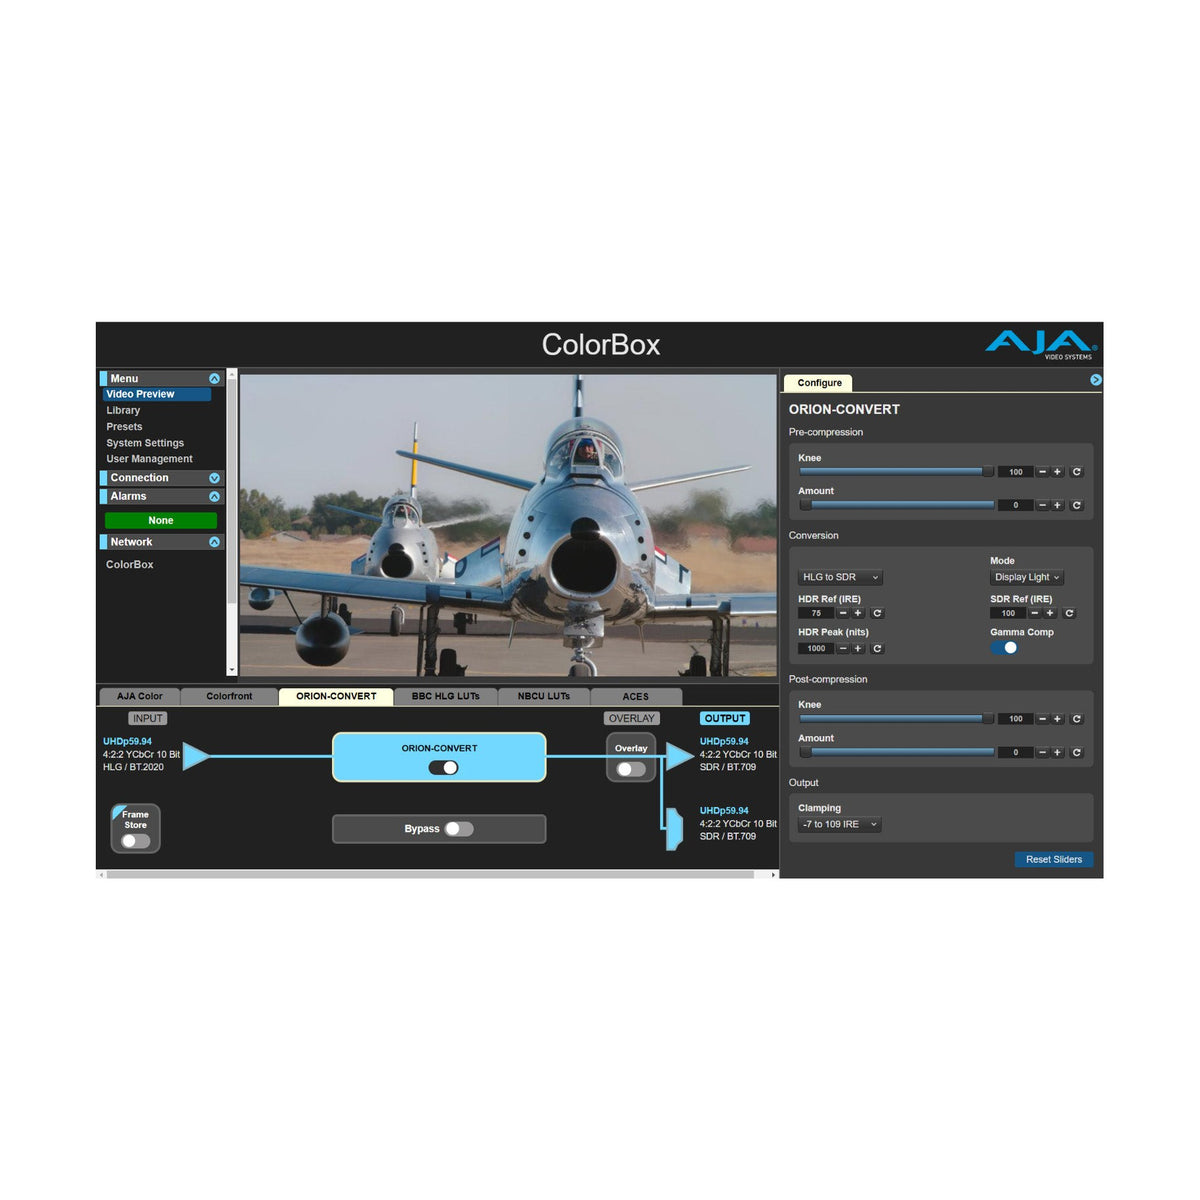Click the HDR Ref (IRE) value field
The width and height of the screenshot is (1200, 1200).
point(816,614)
